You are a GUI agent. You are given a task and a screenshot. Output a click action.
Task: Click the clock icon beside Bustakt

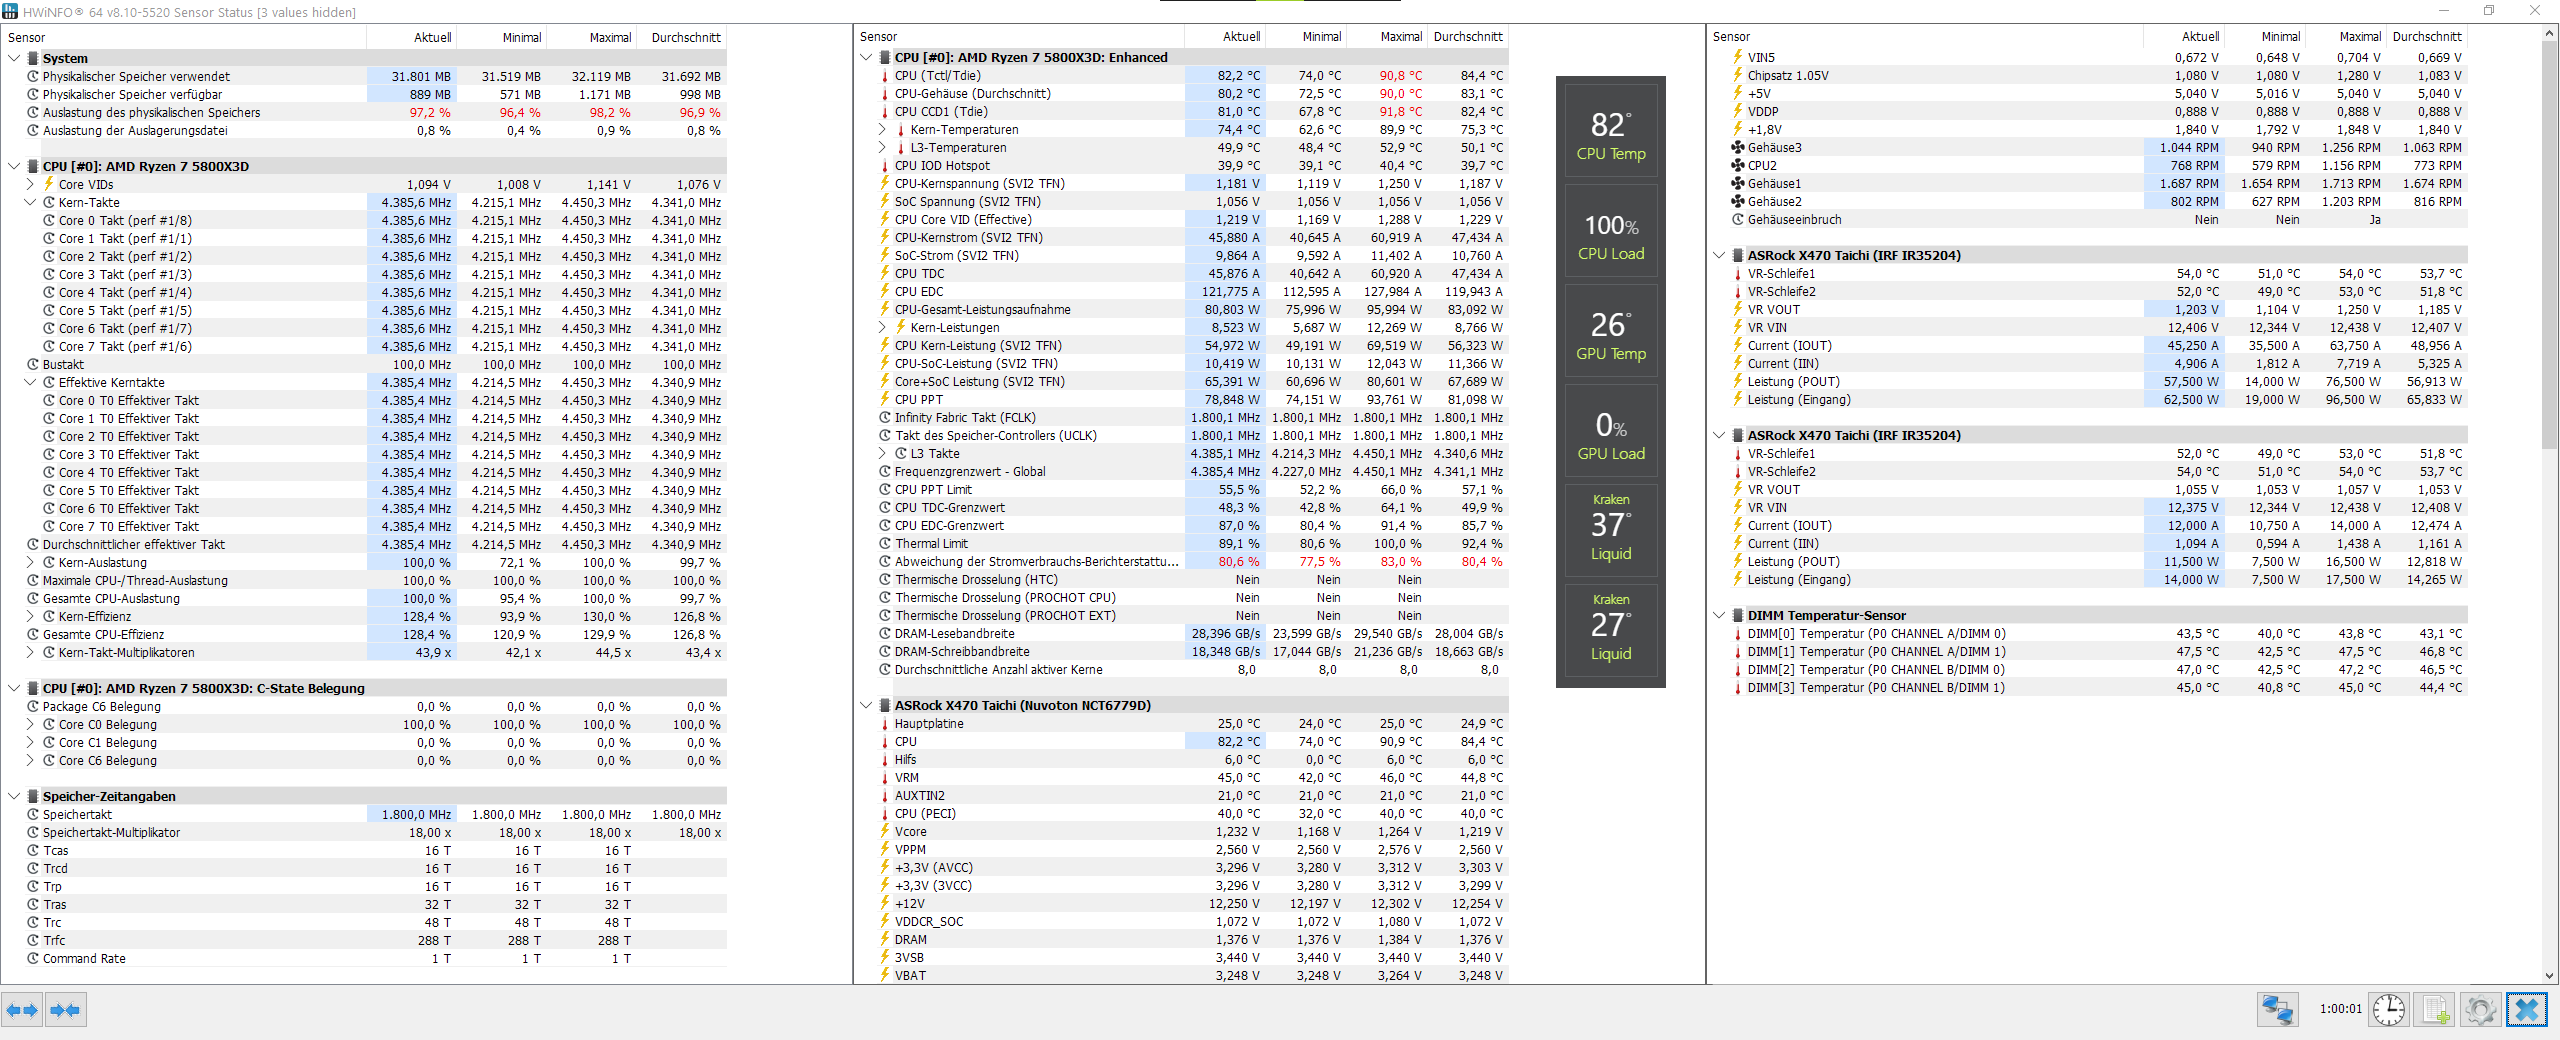(x=33, y=364)
